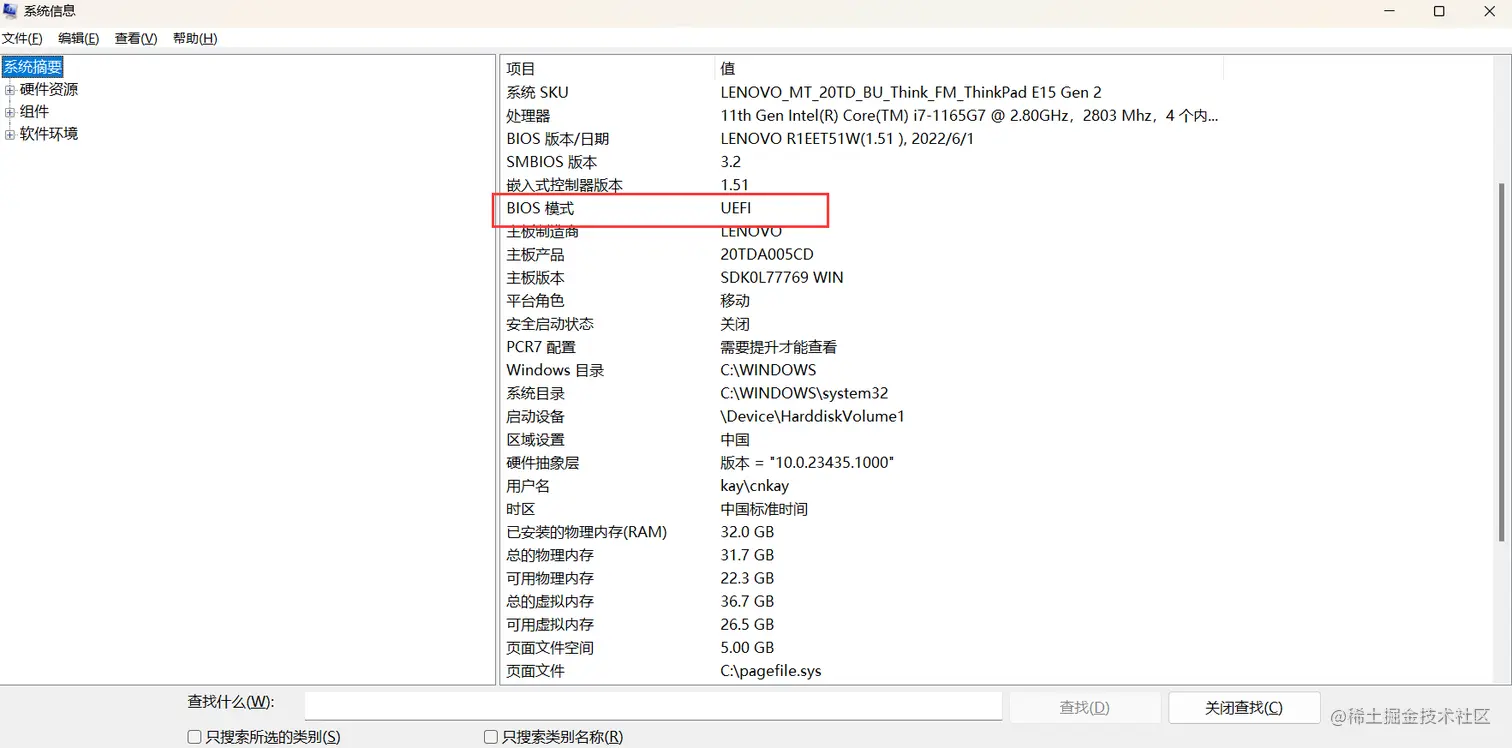The image size is (1512, 748).
Task: Click the 20TDA005CD value cell
Action: pos(767,255)
